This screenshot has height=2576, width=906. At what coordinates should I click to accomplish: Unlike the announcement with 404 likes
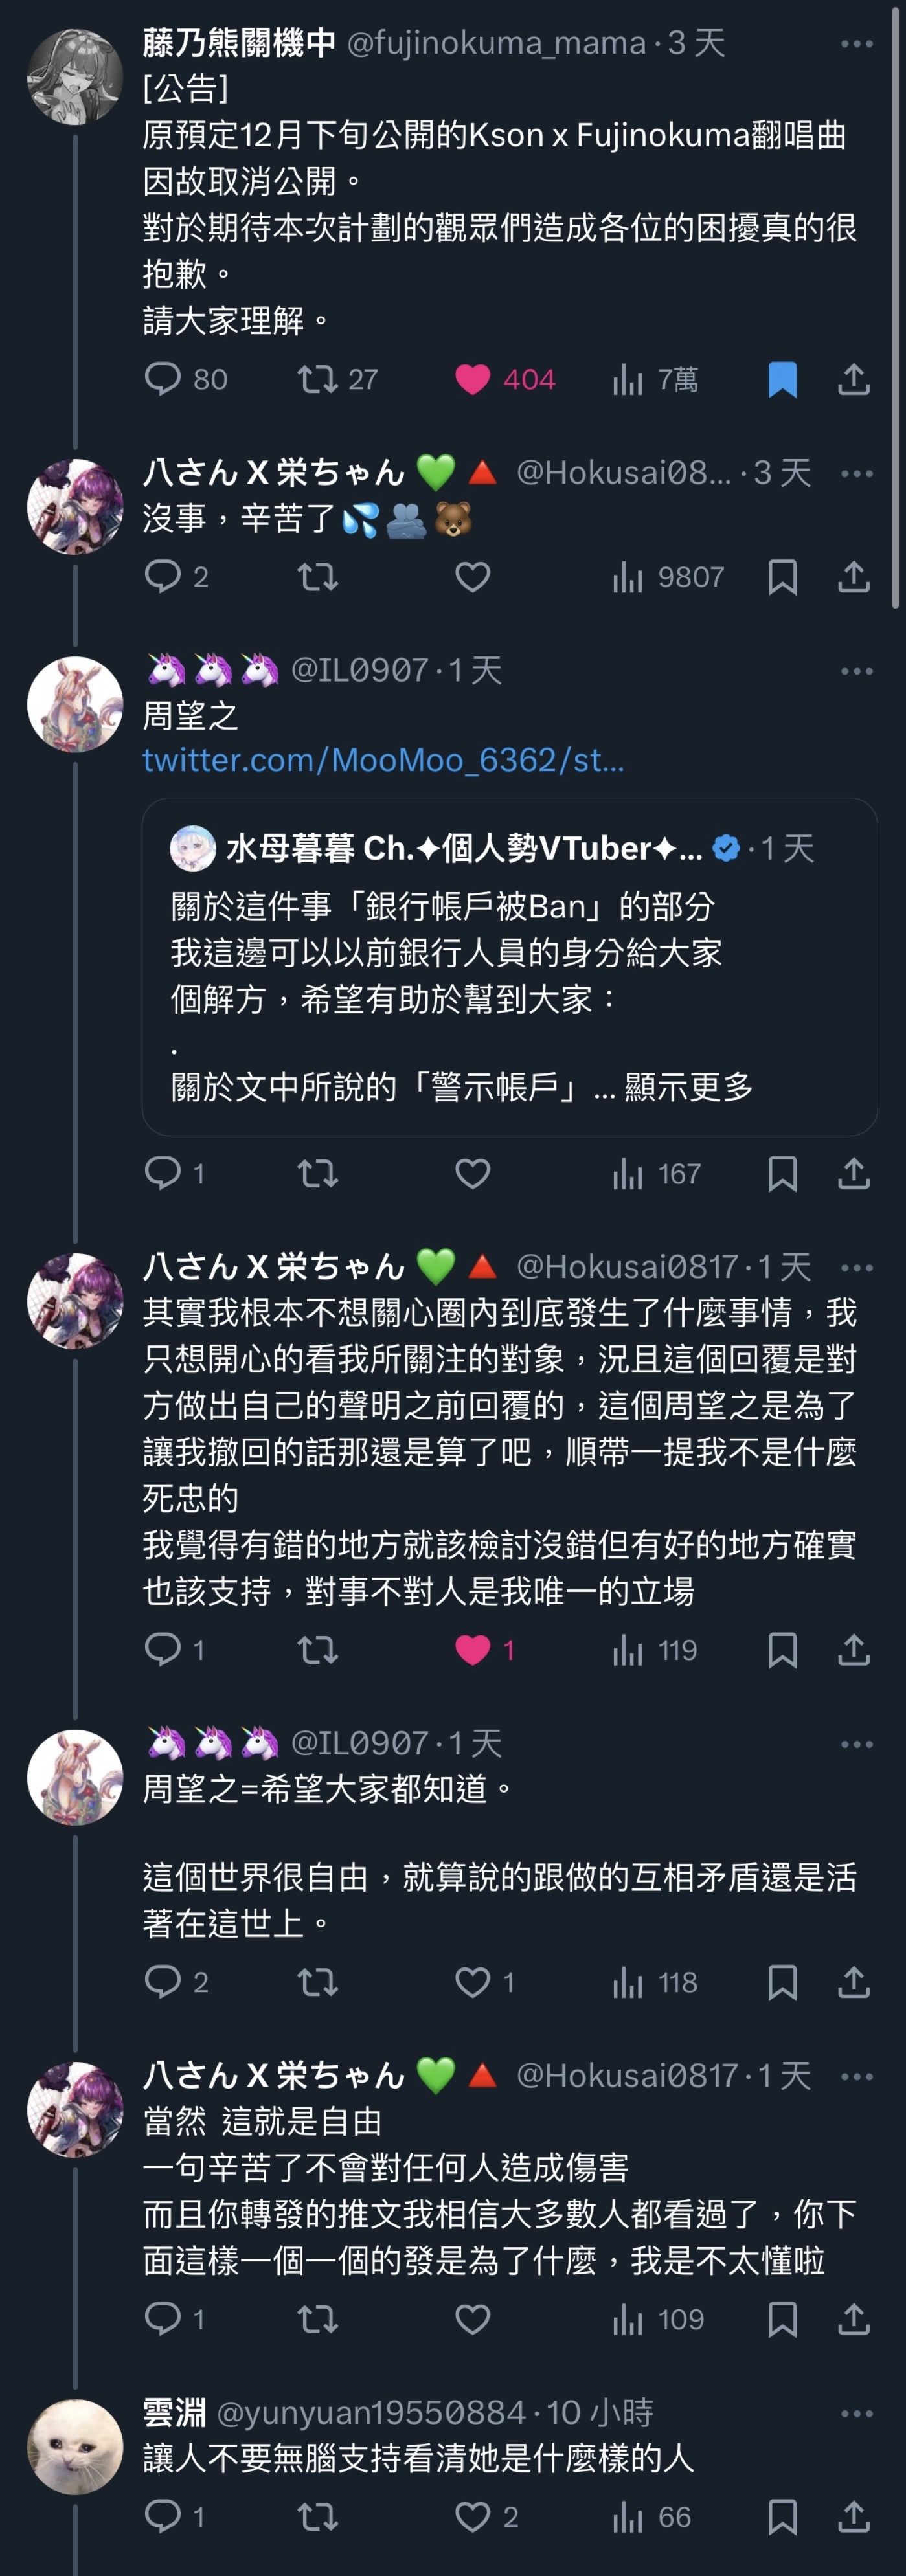(505, 379)
